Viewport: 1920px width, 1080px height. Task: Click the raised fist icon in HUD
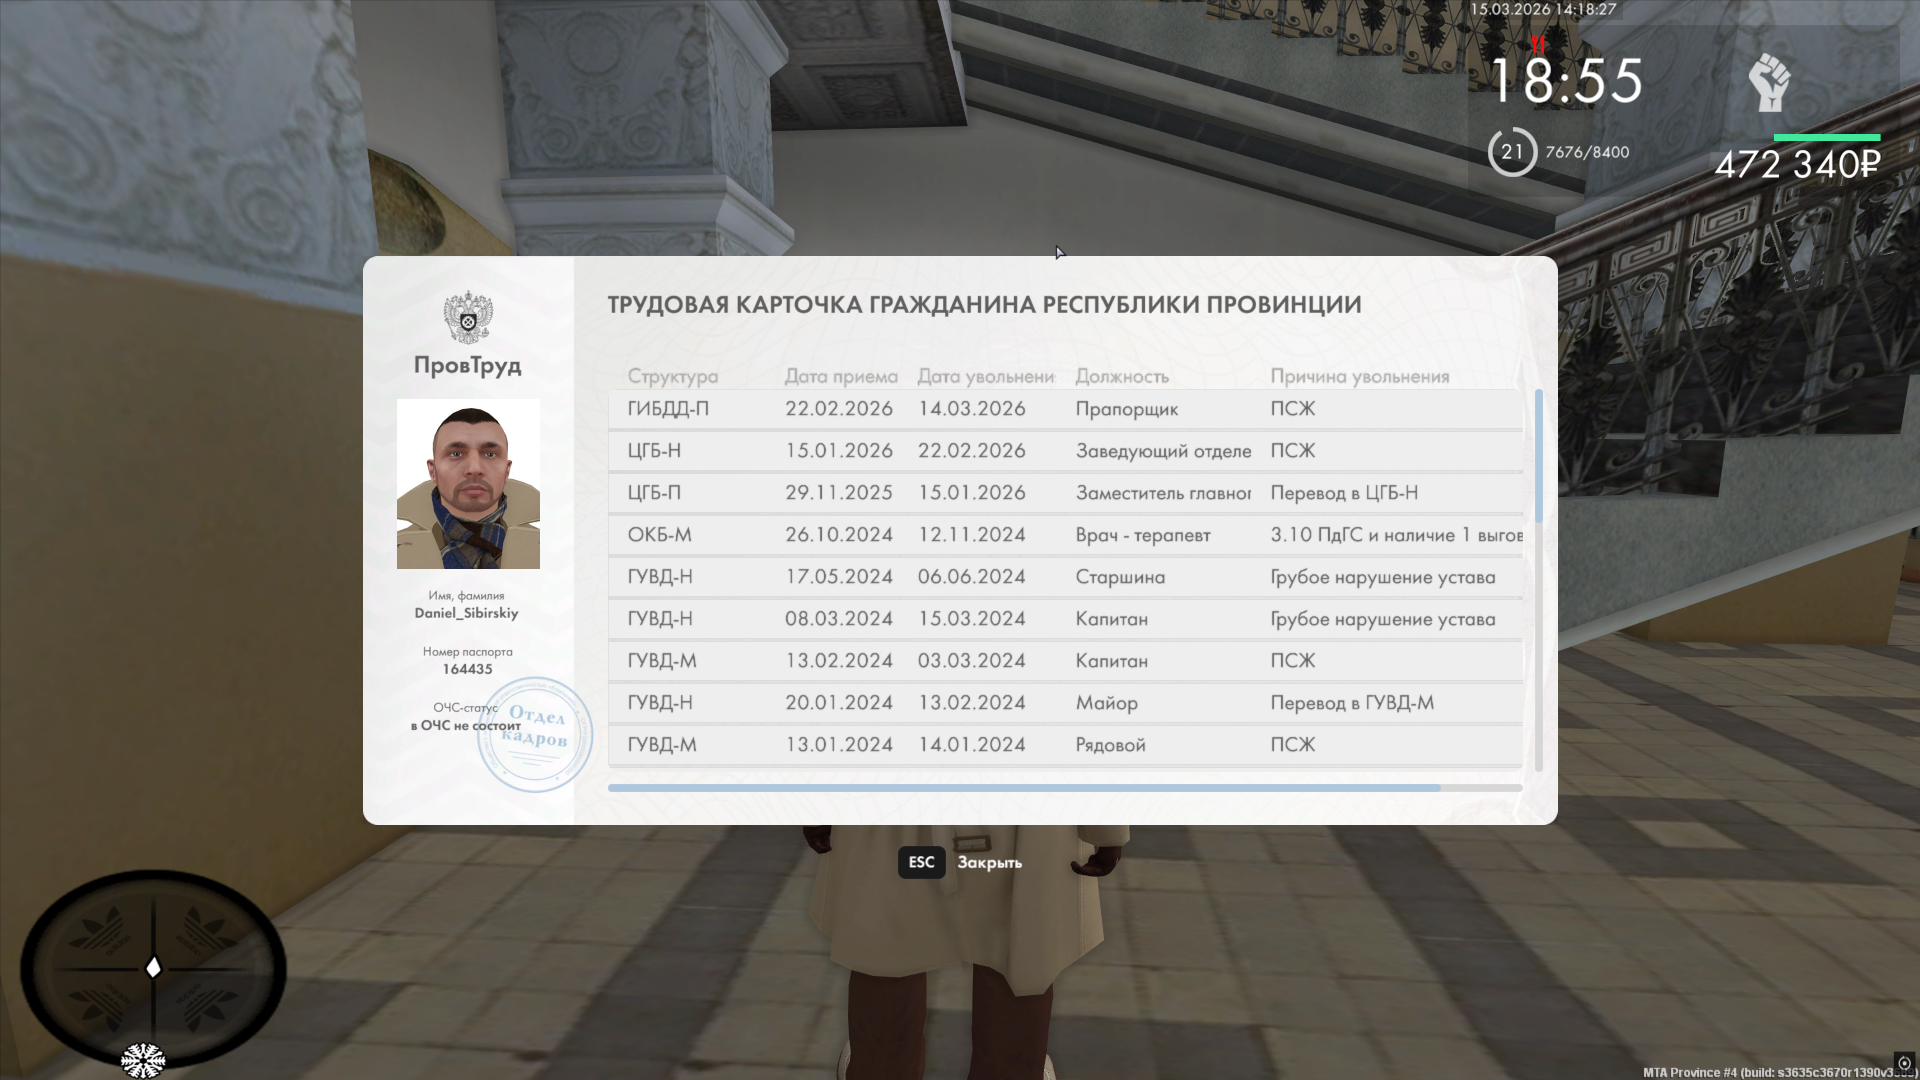[1769, 83]
